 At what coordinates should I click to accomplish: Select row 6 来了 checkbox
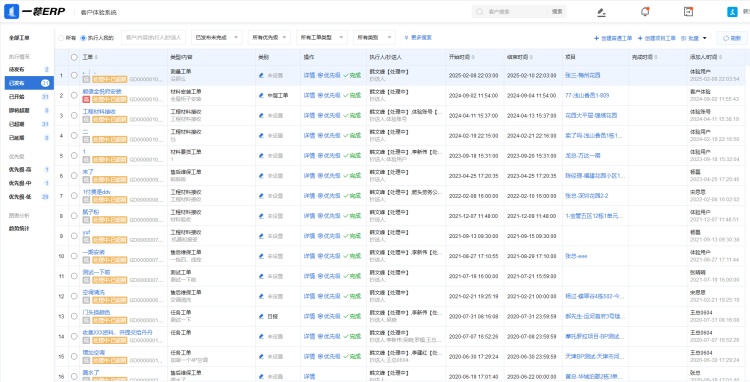[x=74, y=176]
